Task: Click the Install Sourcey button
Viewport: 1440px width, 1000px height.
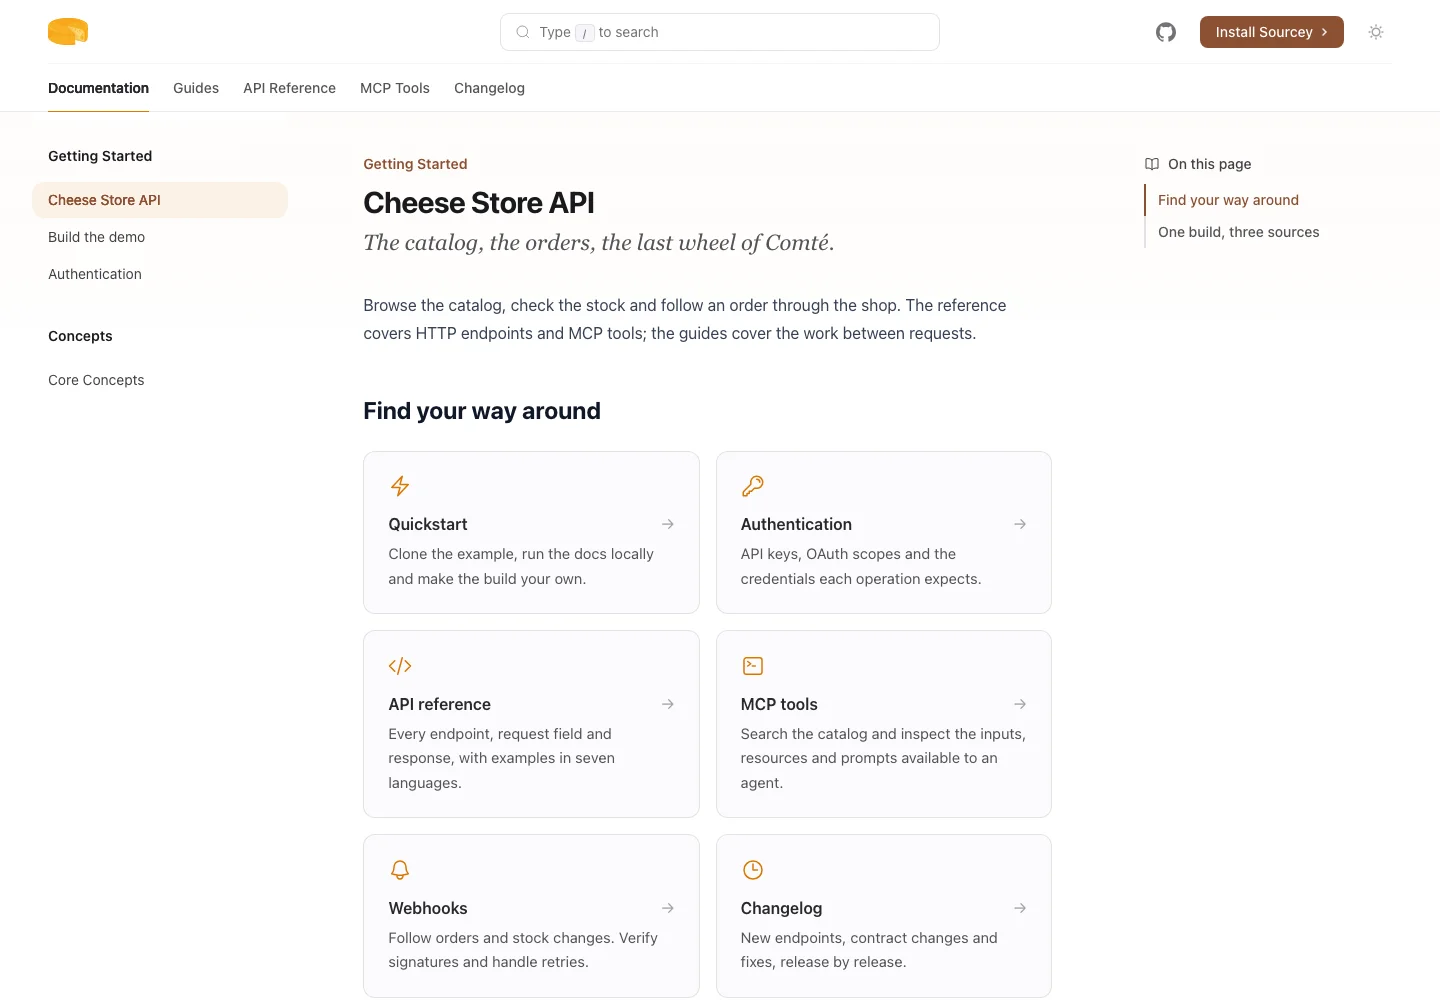Action: pyautogui.click(x=1272, y=32)
